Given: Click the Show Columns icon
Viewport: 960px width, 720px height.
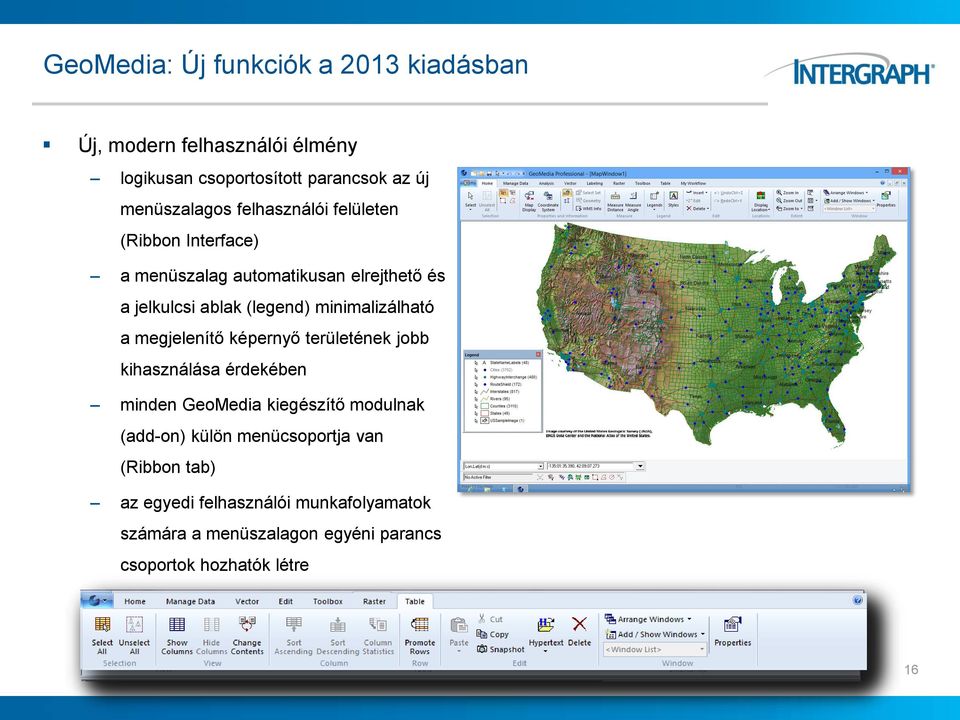Looking at the screenshot, I should (x=177, y=624).
